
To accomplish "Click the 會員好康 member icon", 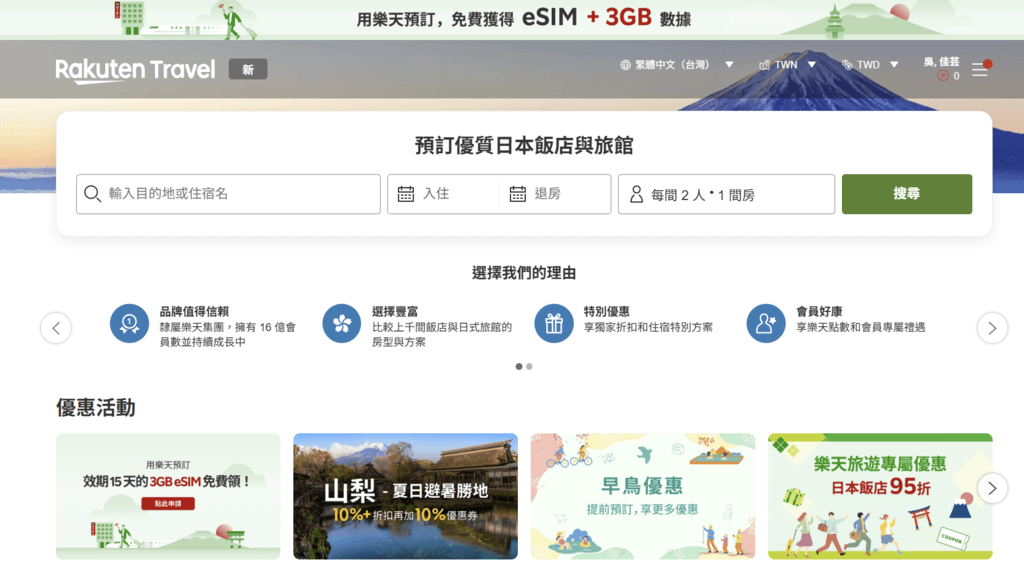I will [766, 323].
